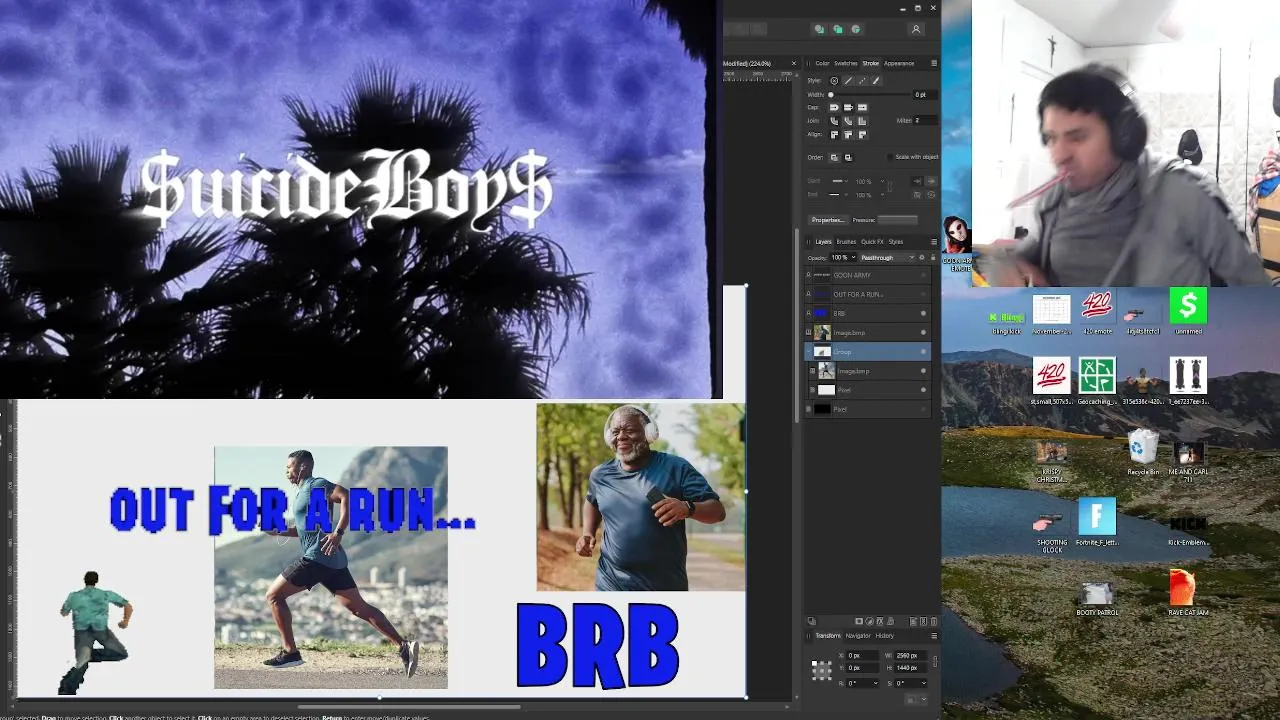Select the dashed line stroke style

pyautogui.click(x=862, y=81)
